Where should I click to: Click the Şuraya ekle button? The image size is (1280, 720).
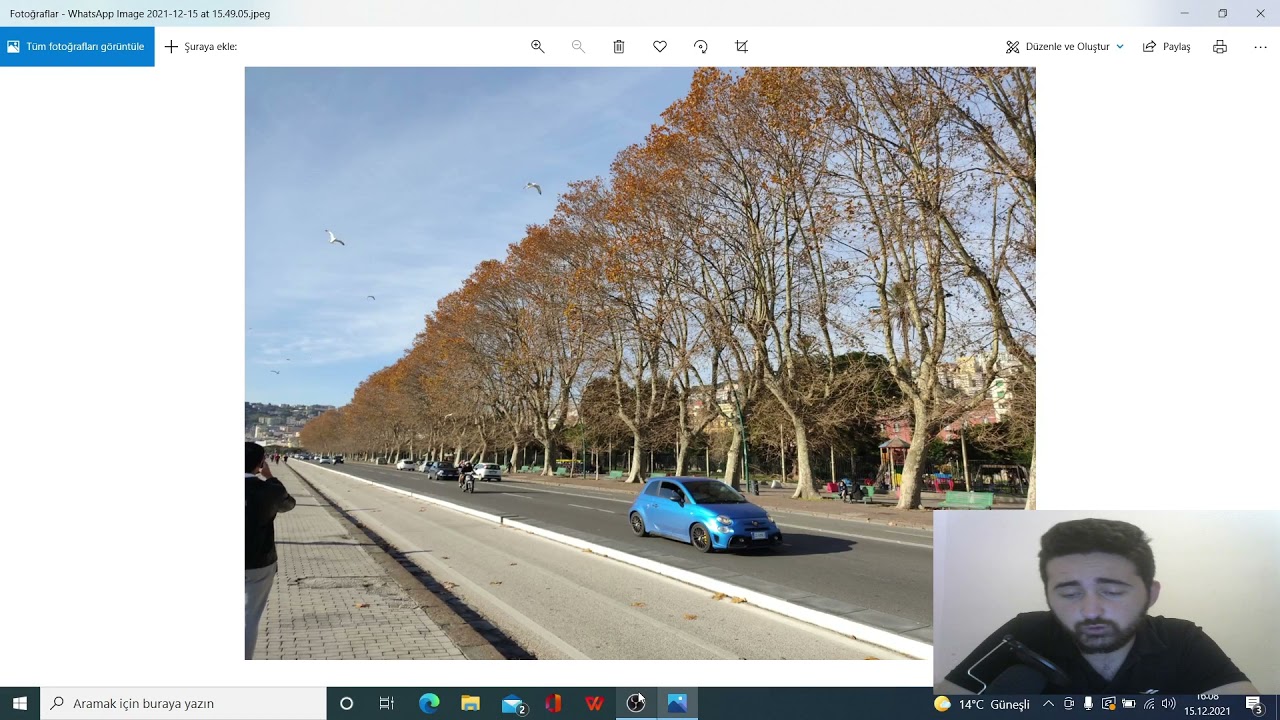click(201, 47)
